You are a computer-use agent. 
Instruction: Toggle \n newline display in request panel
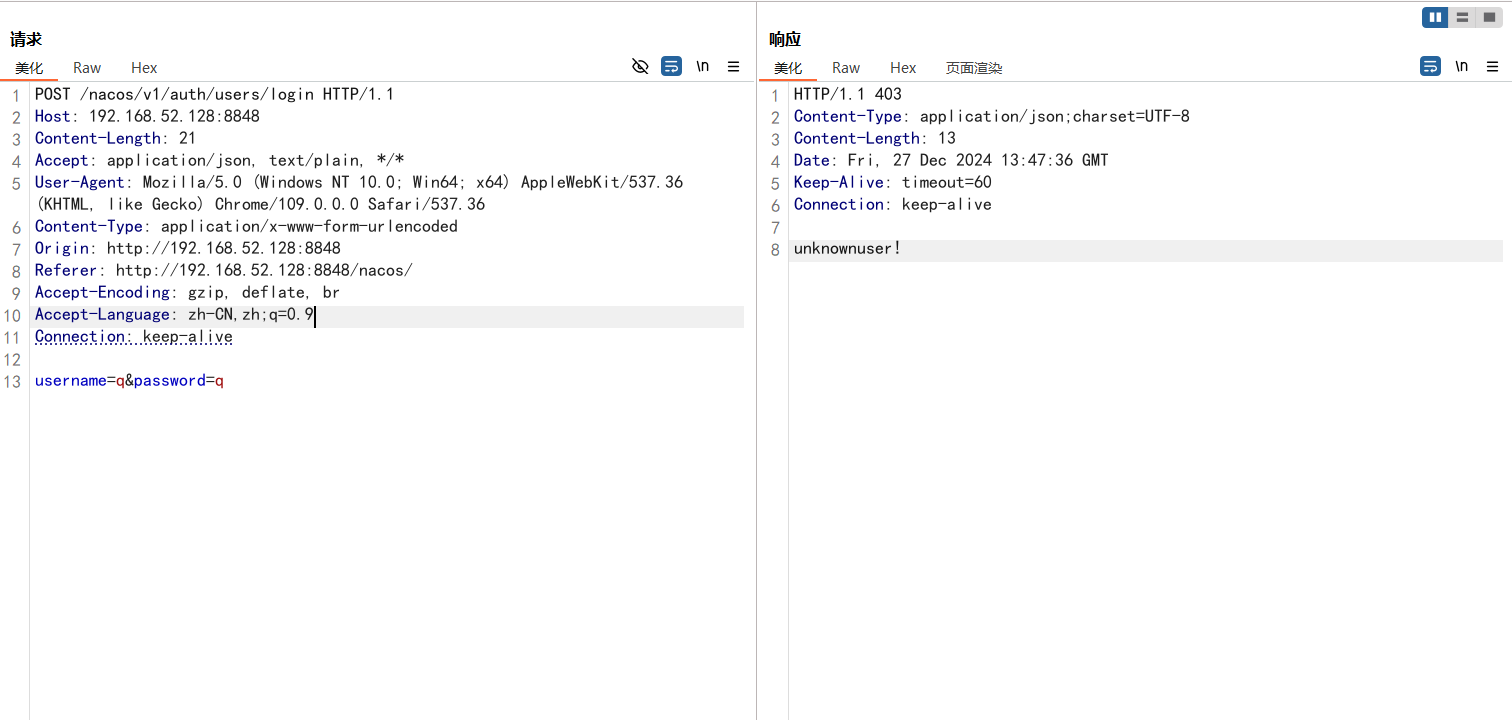pyautogui.click(x=703, y=66)
